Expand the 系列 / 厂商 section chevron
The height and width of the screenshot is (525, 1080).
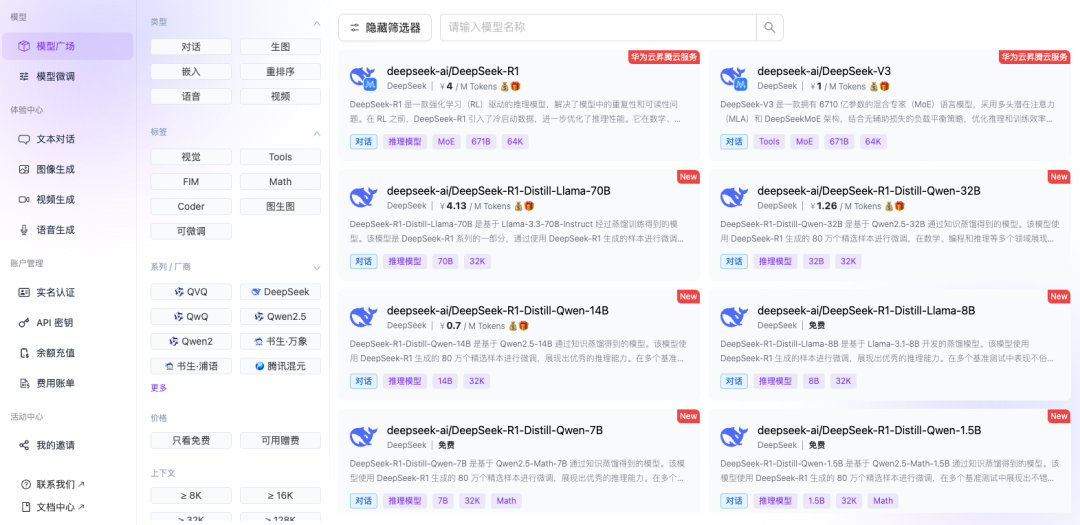[x=317, y=267]
